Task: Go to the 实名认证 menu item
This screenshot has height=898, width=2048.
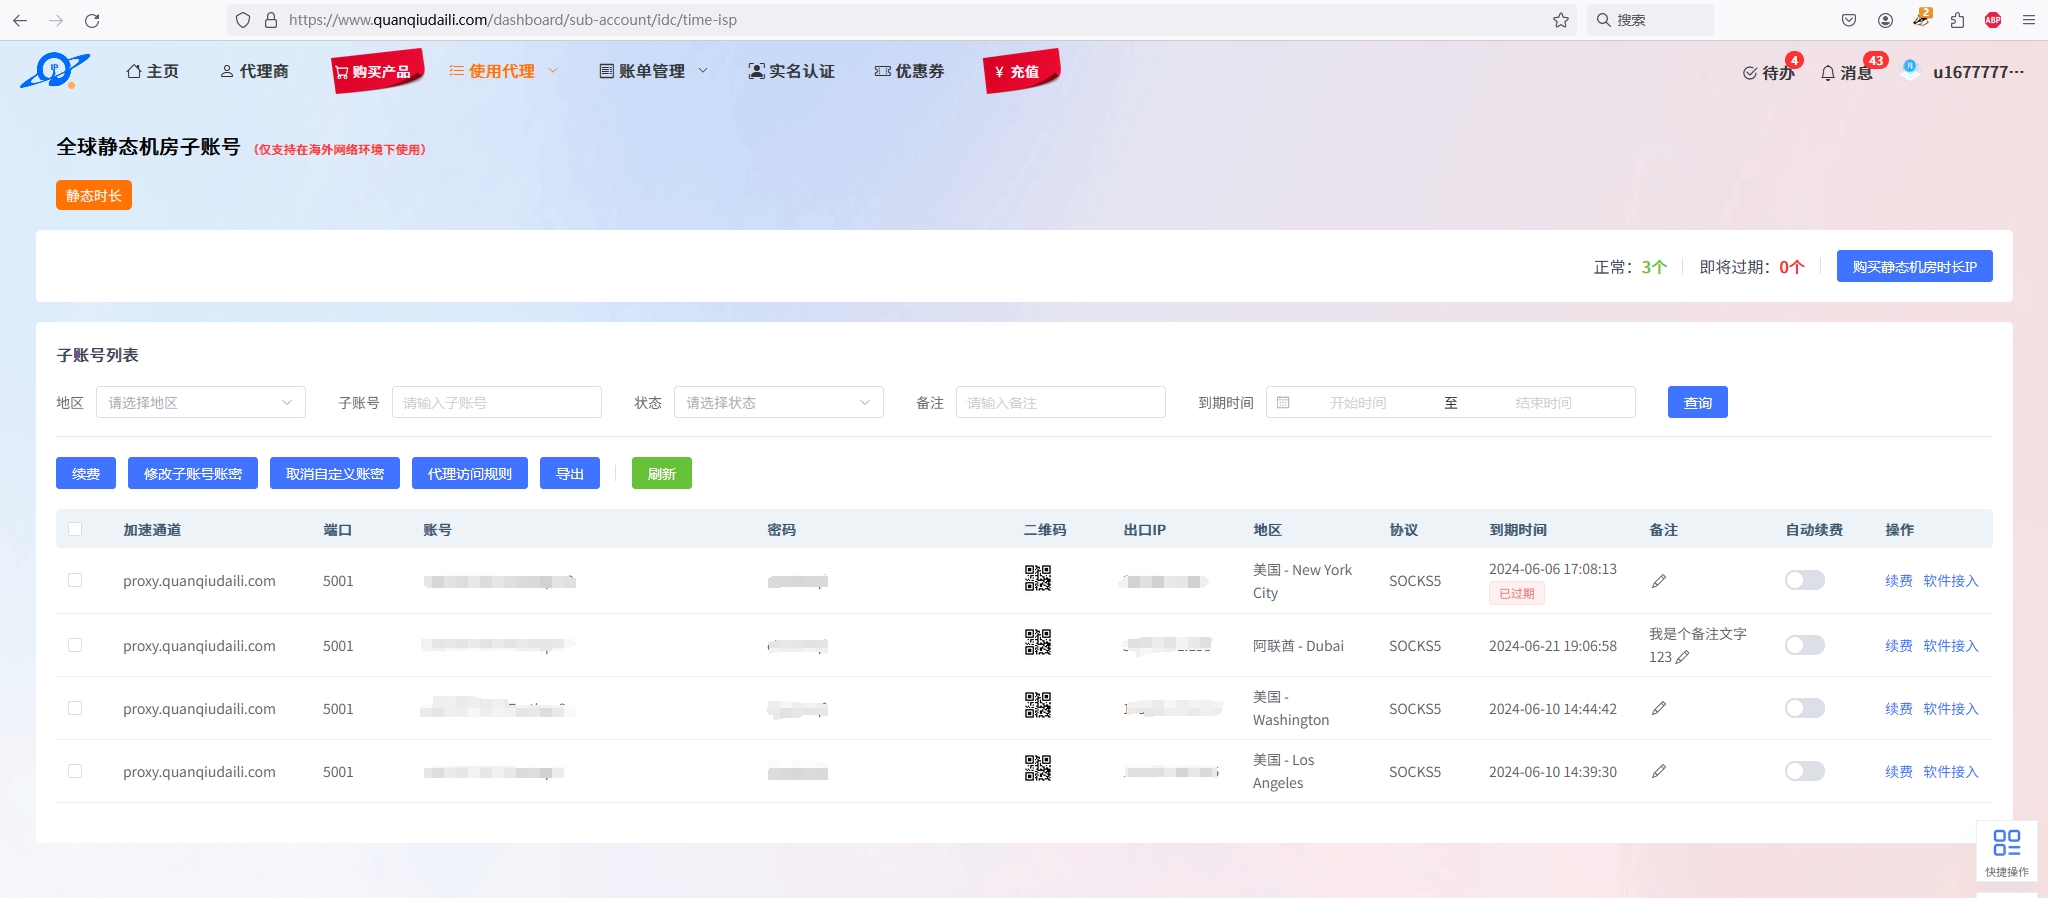Action: coord(791,71)
